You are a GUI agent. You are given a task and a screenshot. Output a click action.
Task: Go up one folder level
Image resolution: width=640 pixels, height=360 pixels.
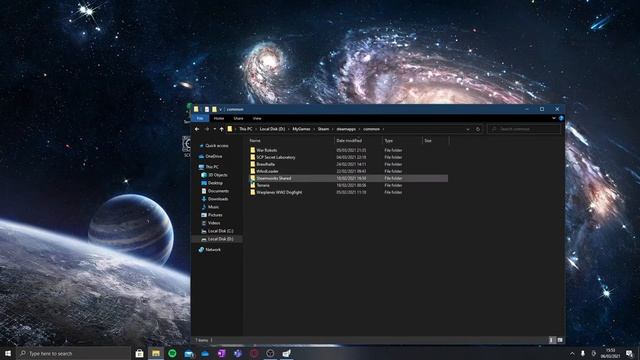coord(222,129)
